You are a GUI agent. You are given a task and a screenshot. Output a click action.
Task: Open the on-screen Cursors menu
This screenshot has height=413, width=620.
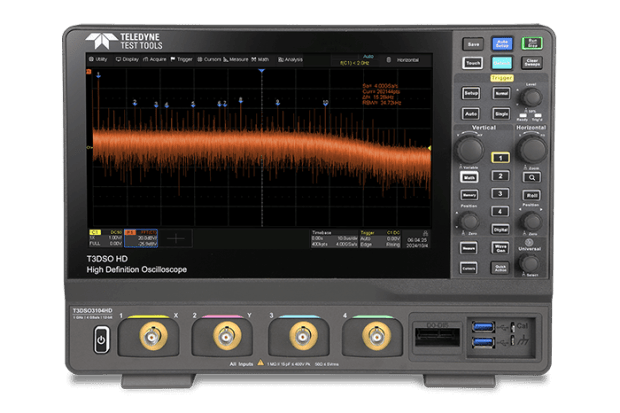[209, 59]
